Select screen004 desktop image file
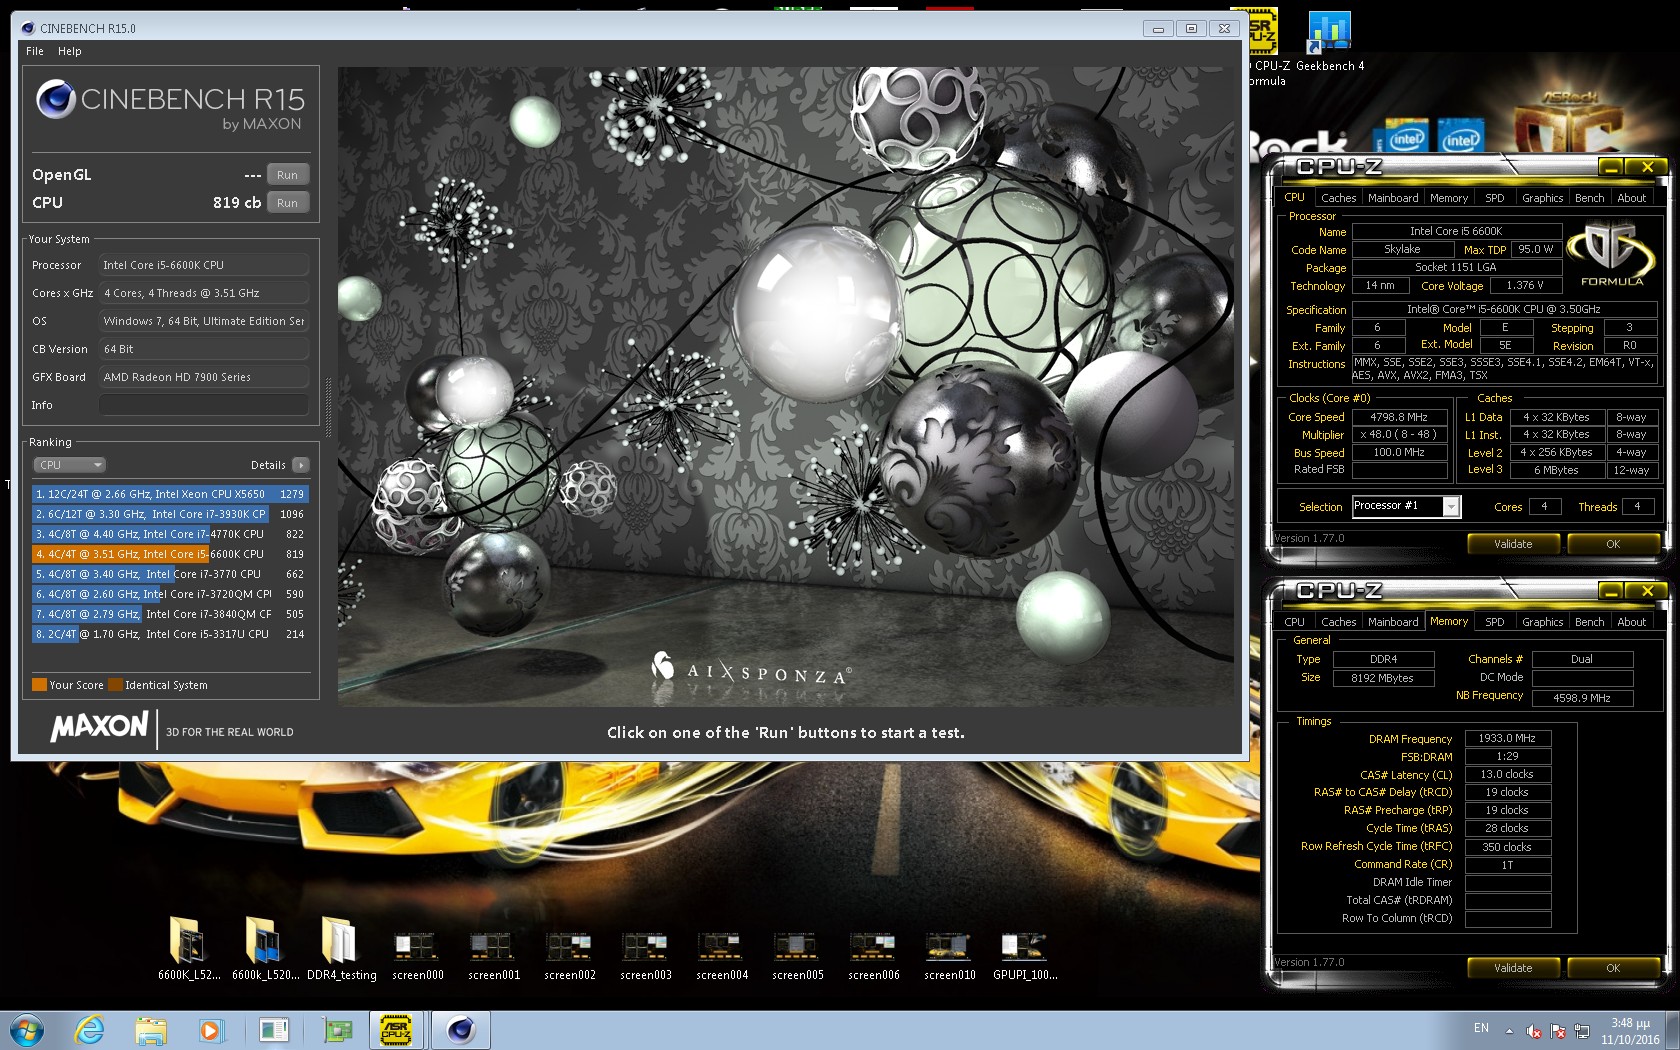This screenshot has height=1050, width=1680. pyautogui.click(x=721, y=956)
